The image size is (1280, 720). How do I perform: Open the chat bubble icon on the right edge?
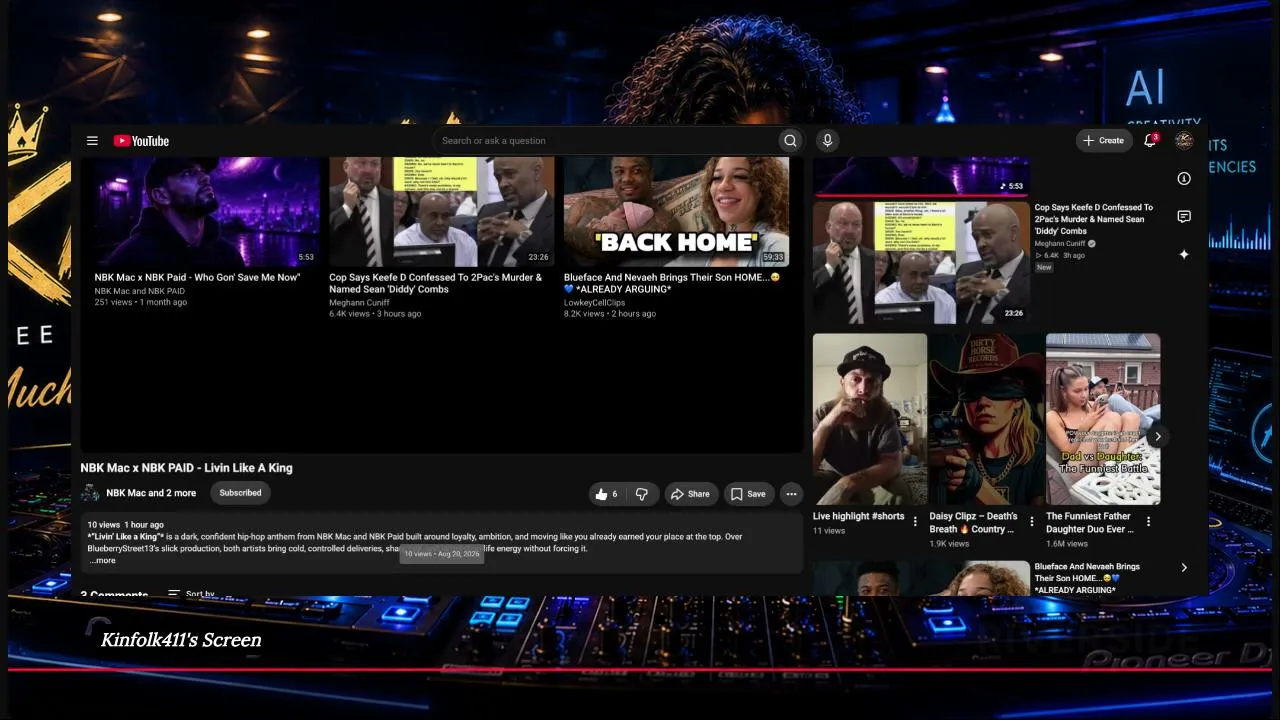click(1184, 217)
